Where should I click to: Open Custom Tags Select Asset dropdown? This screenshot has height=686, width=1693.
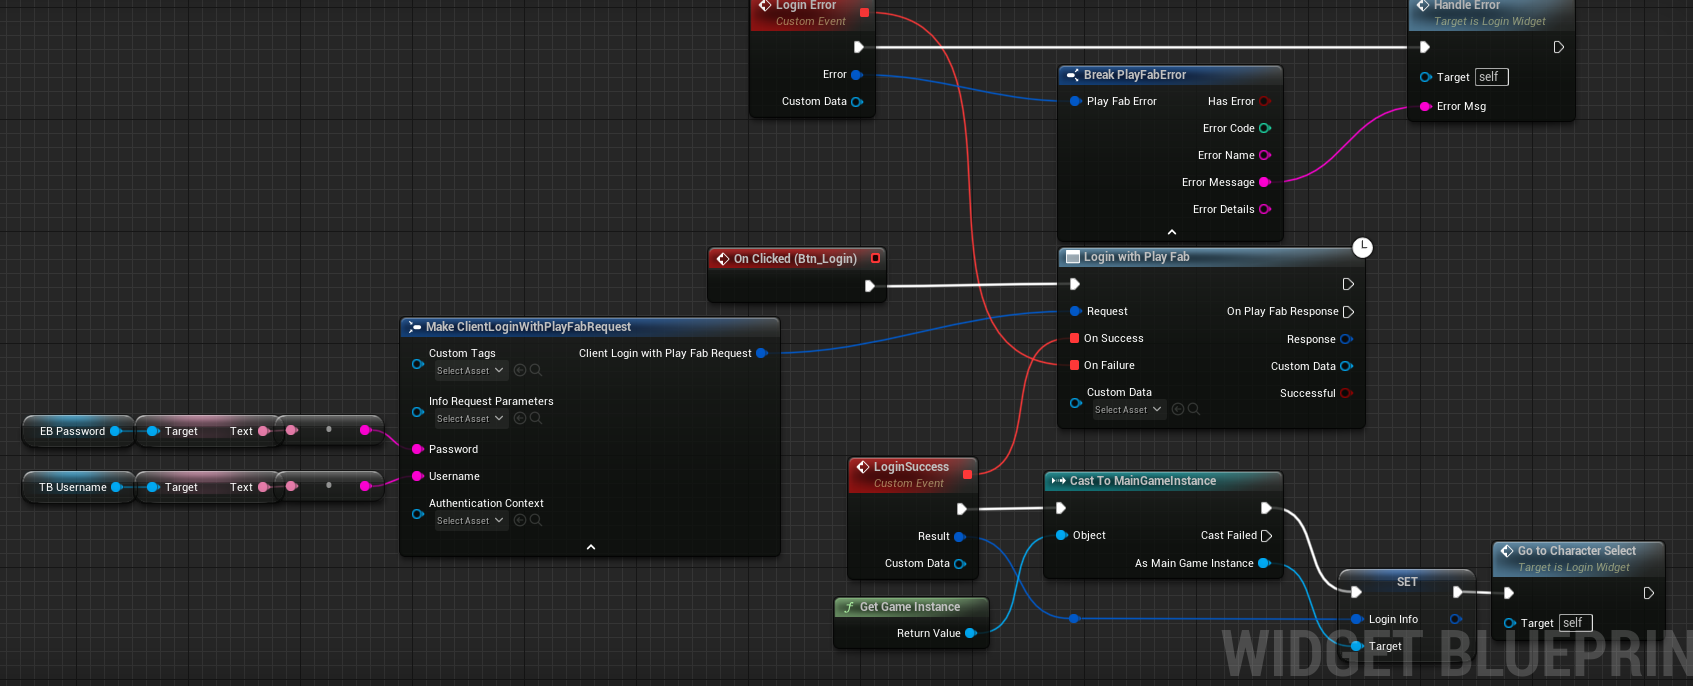point(470,371)
